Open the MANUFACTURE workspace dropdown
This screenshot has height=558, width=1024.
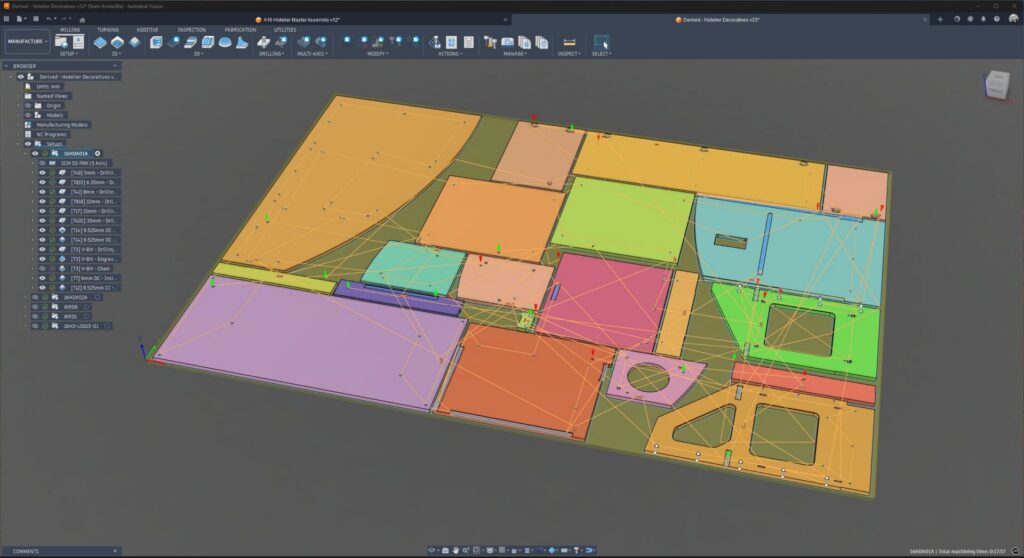click(27, 41)
